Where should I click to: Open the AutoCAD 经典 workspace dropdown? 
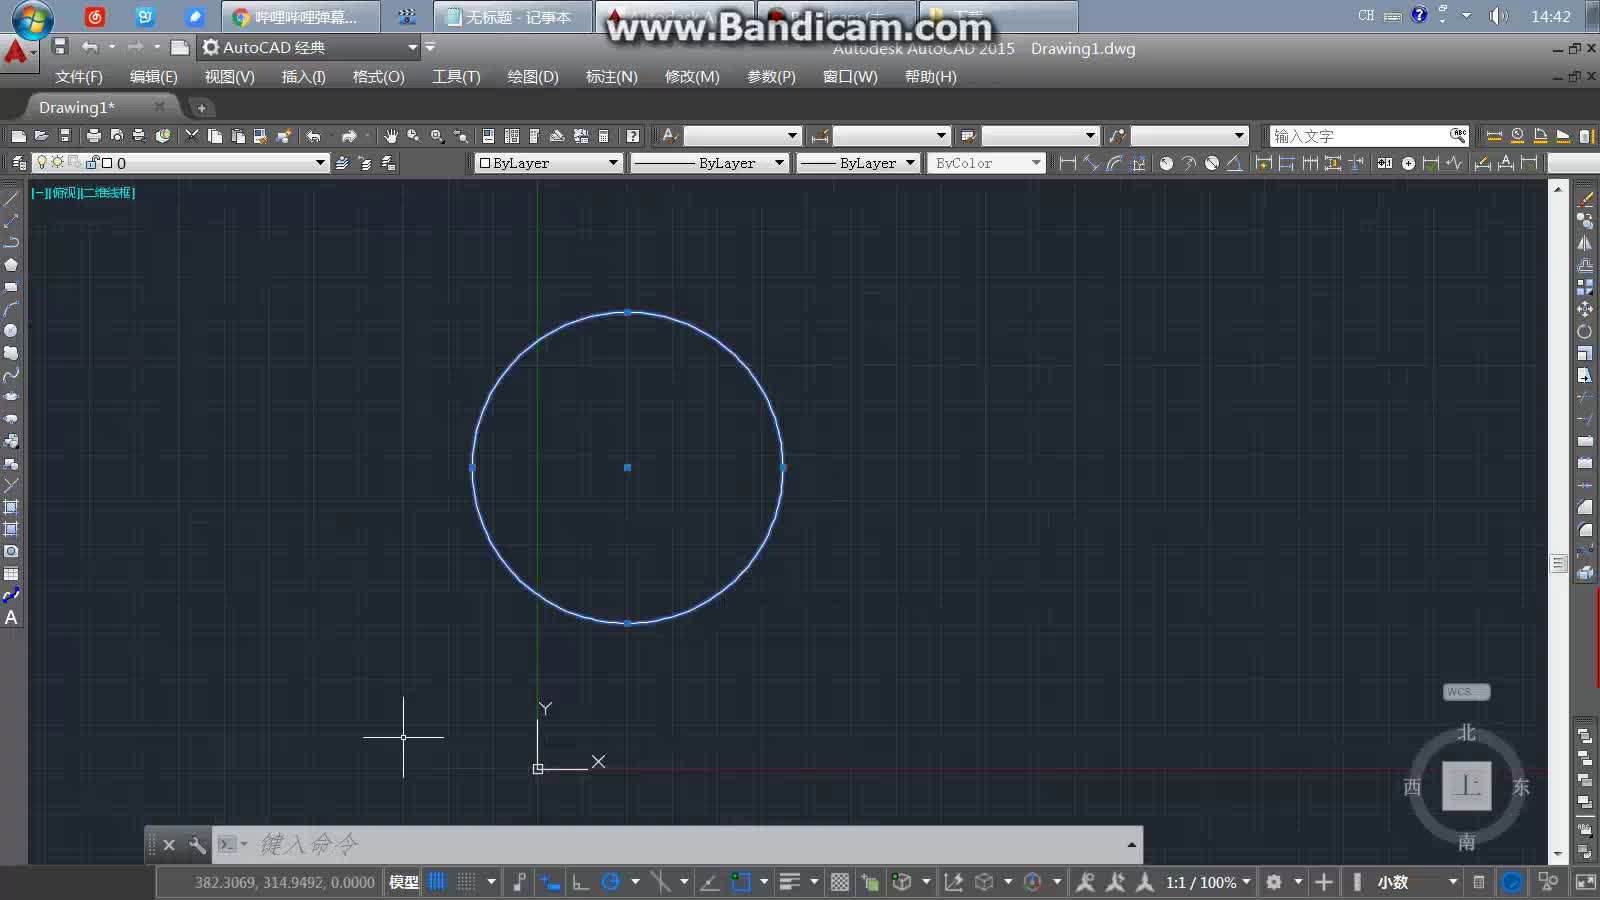pyautogui.click(x=412, y=47)
